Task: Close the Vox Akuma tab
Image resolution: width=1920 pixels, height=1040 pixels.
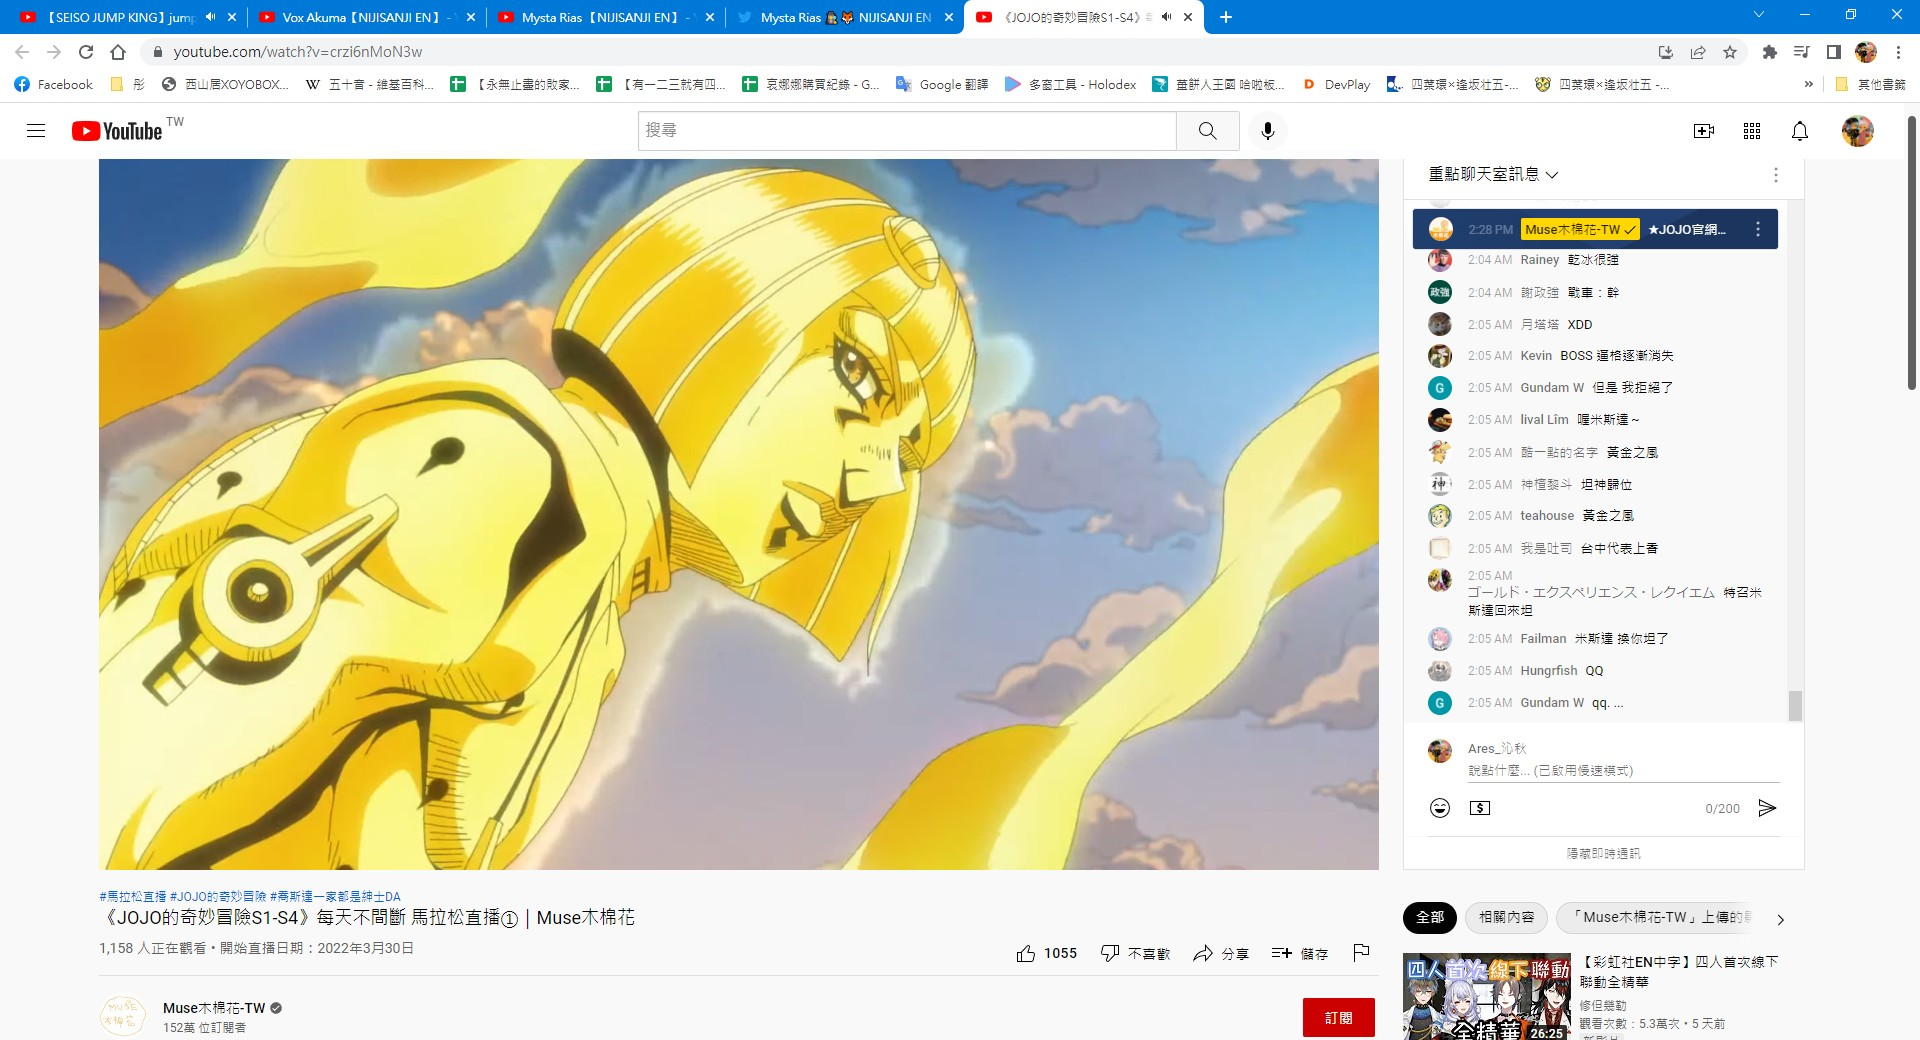Action: pyautogui.click(x=471, y=17)
